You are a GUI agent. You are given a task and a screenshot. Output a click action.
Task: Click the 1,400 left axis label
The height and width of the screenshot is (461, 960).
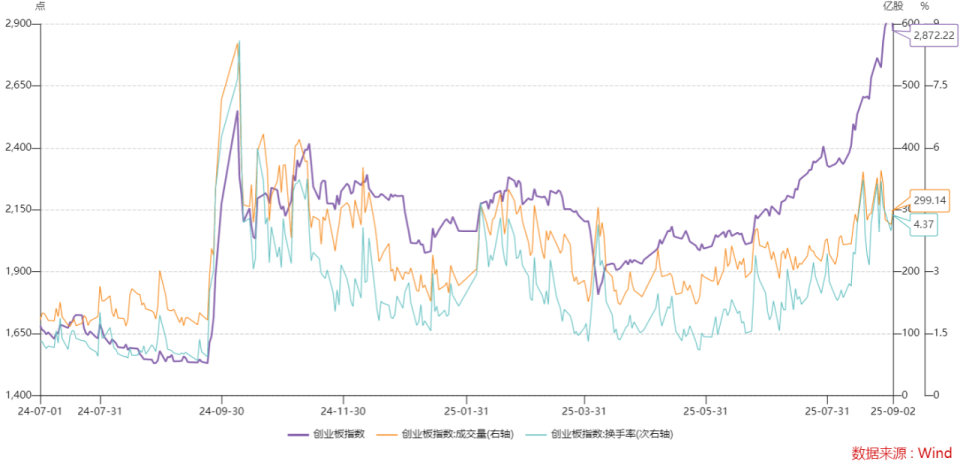point(17,395)
